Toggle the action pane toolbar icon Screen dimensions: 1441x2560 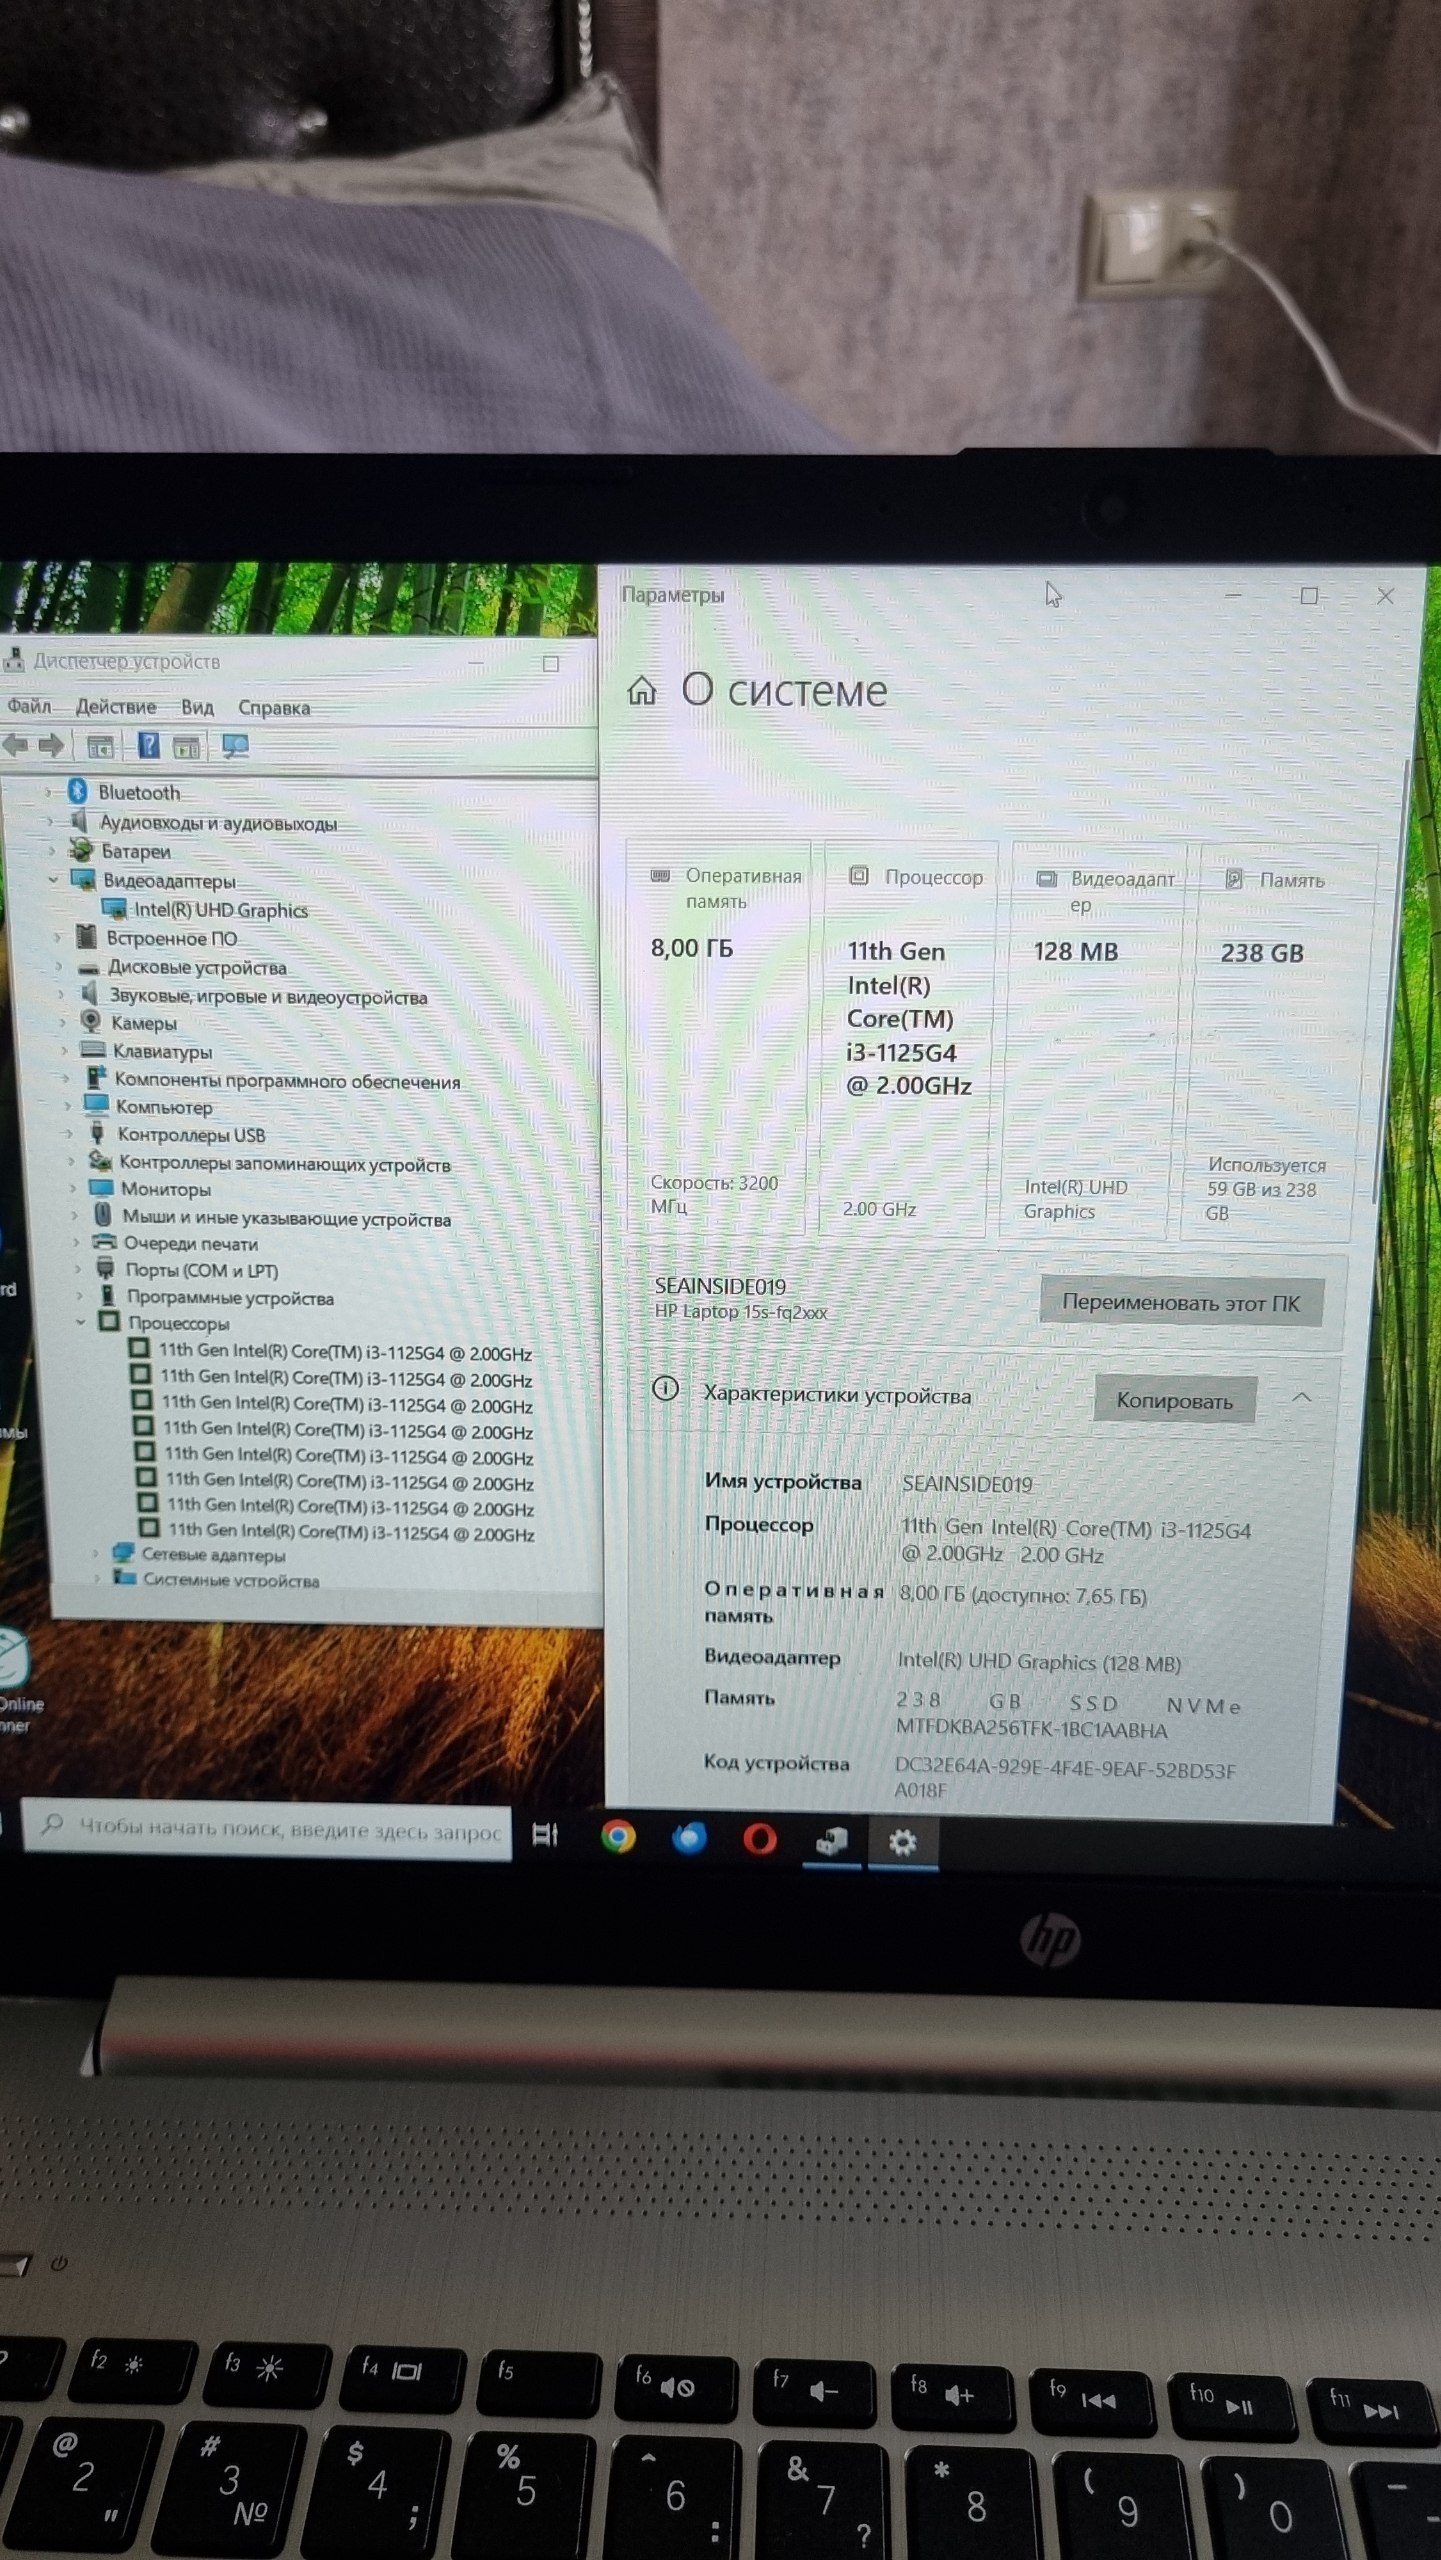click(187, 747)
